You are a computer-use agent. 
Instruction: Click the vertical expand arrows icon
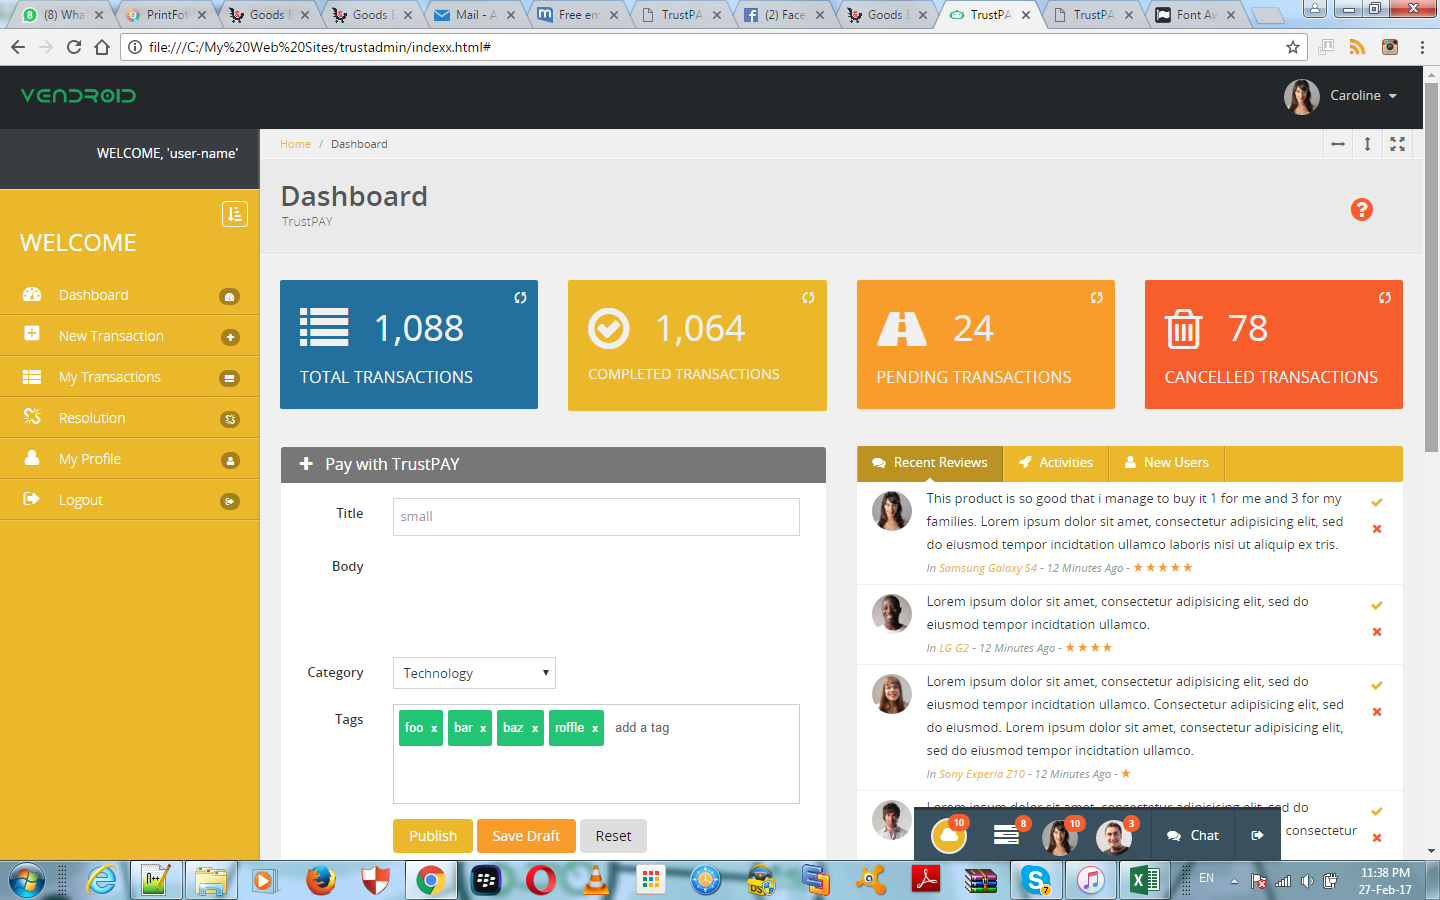point(1367,144)
